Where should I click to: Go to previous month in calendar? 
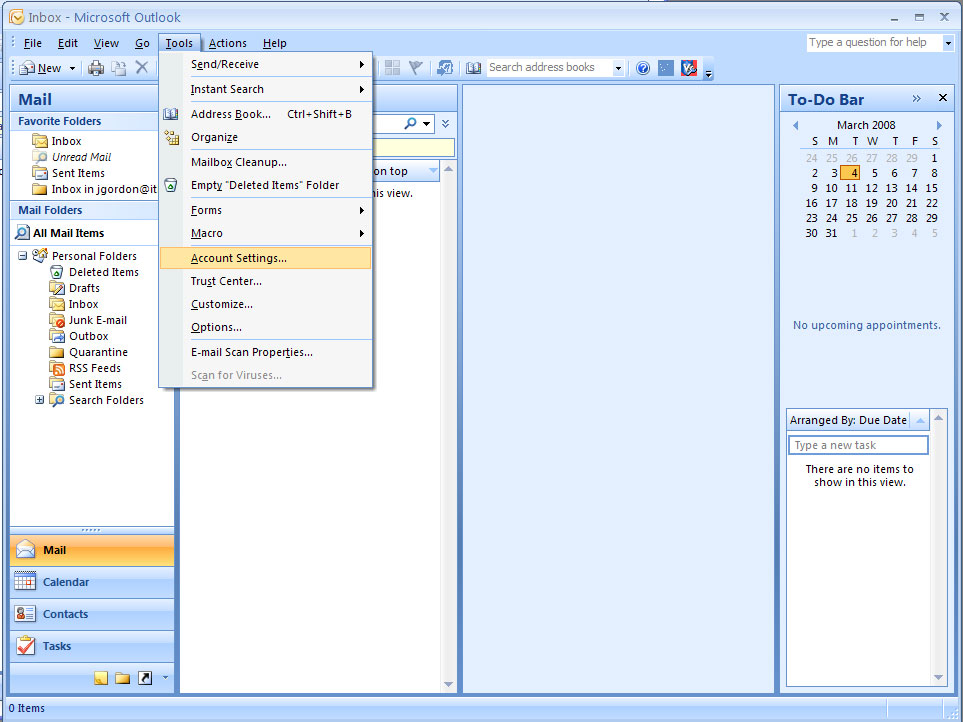[796, 125]
